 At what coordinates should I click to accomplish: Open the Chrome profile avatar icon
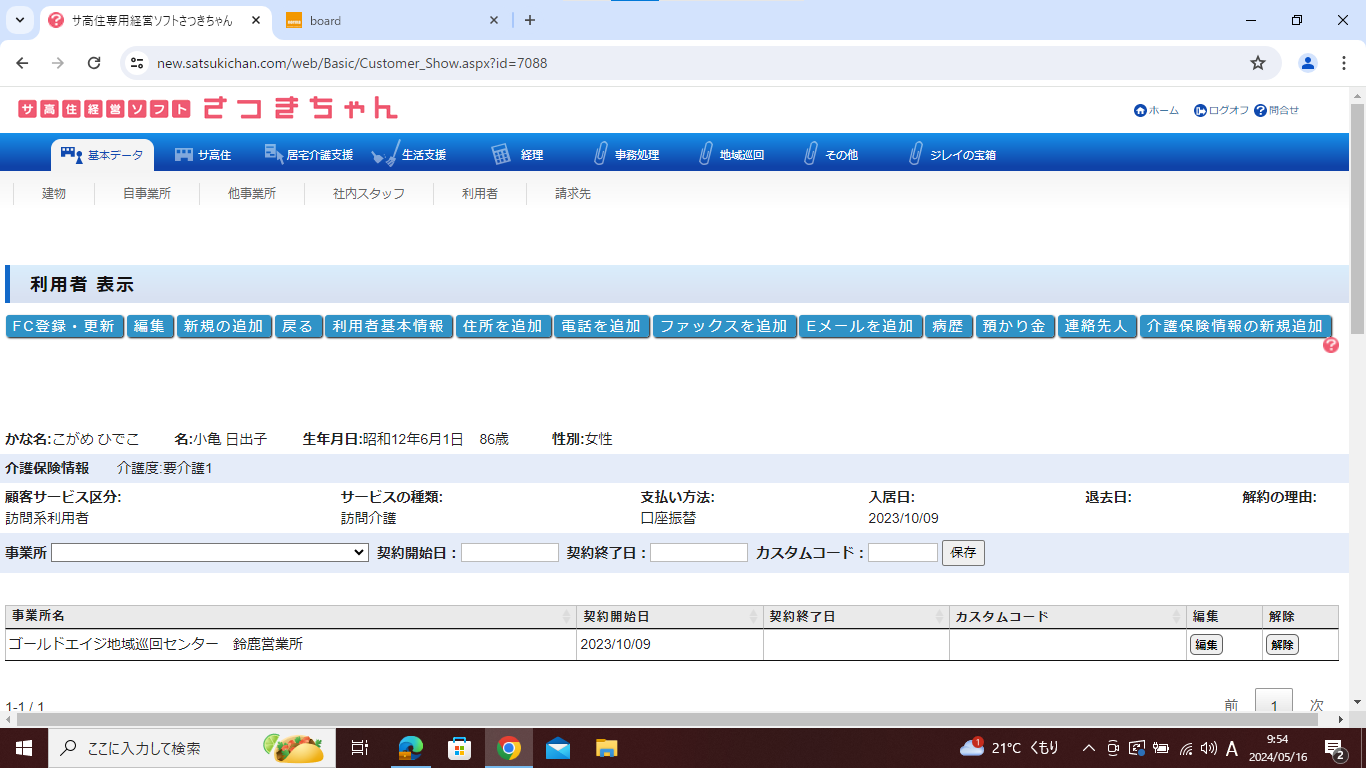tap(1308, 63)
